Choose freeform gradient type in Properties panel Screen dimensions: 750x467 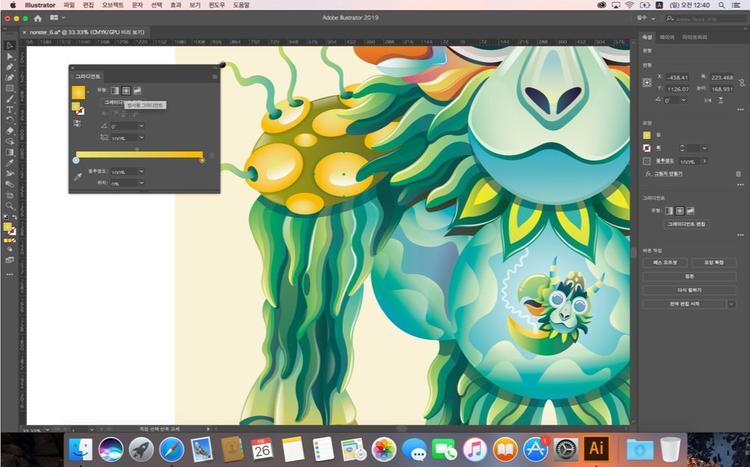pos(690,211)
